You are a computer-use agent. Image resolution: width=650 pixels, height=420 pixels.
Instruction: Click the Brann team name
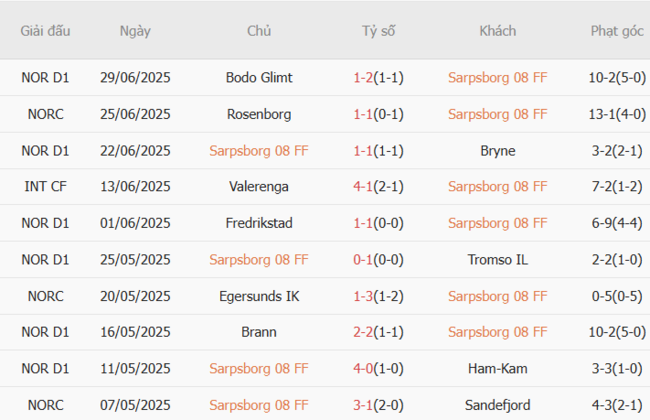259,332
